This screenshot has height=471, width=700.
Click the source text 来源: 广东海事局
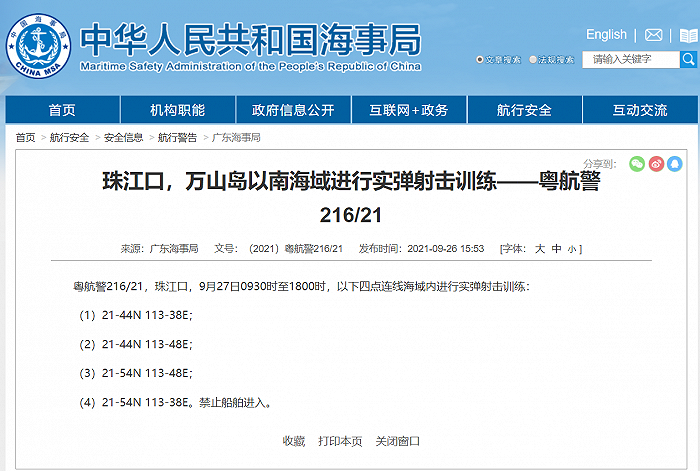(159, 248)
